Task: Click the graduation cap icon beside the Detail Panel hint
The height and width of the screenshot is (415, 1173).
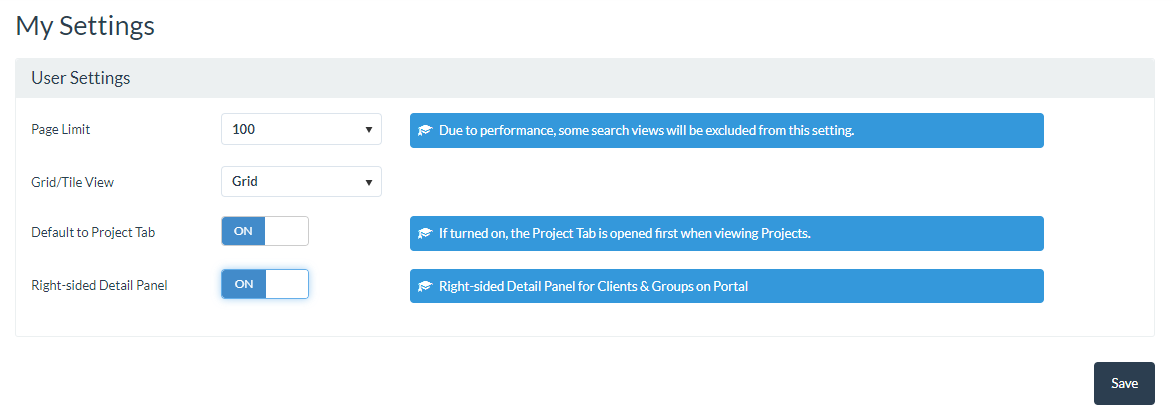Action: pyautogui.click(x=425, y=286)
